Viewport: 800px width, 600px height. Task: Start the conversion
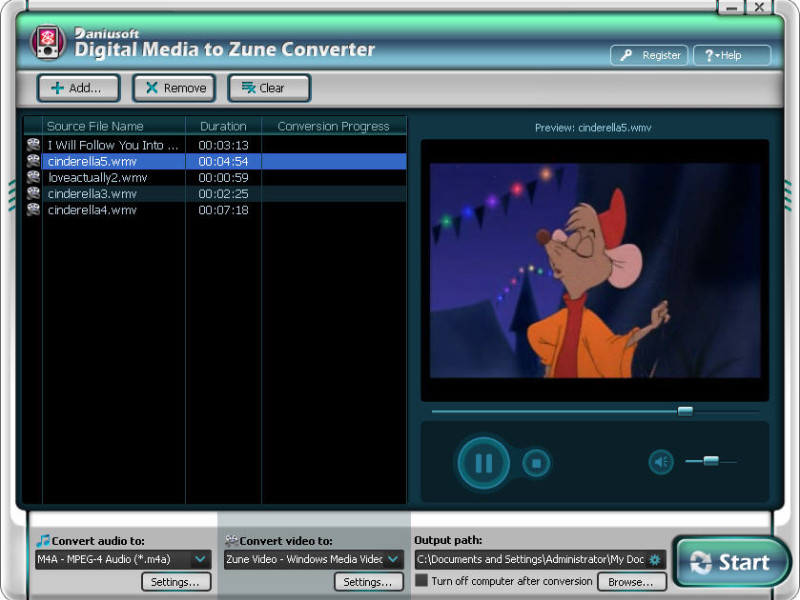pyautogui.click(x=731, y=562)
